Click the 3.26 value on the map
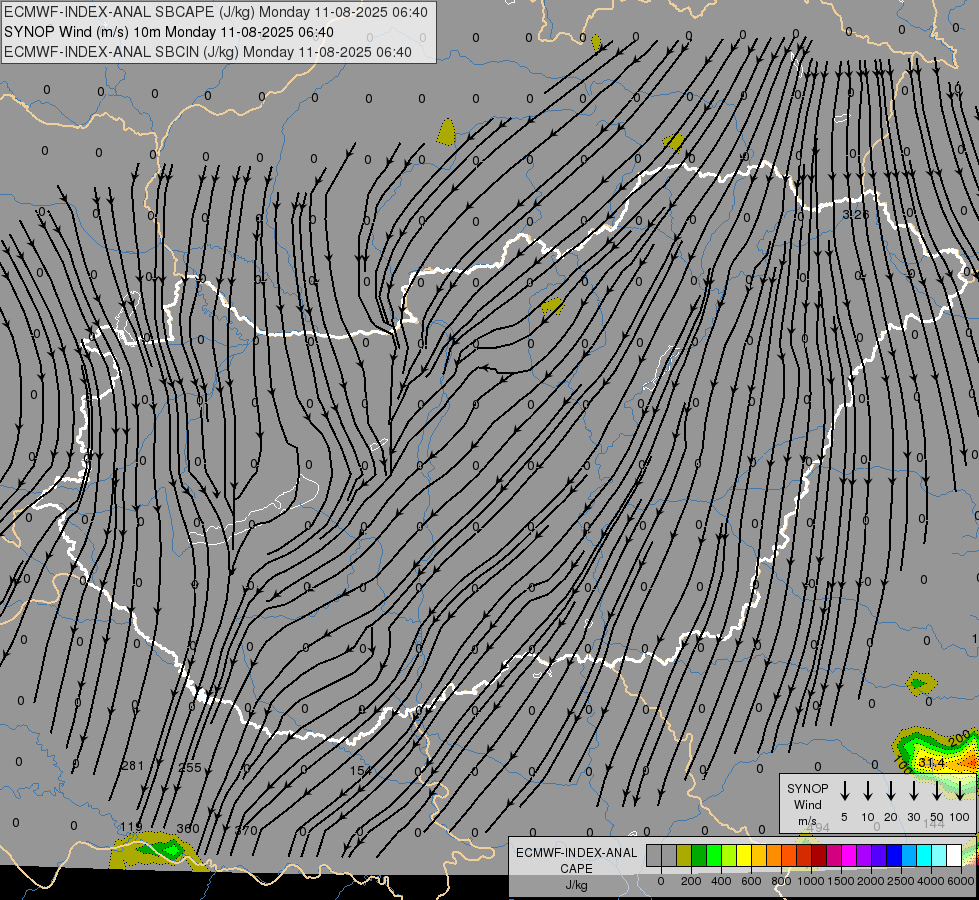 [856, 215]
